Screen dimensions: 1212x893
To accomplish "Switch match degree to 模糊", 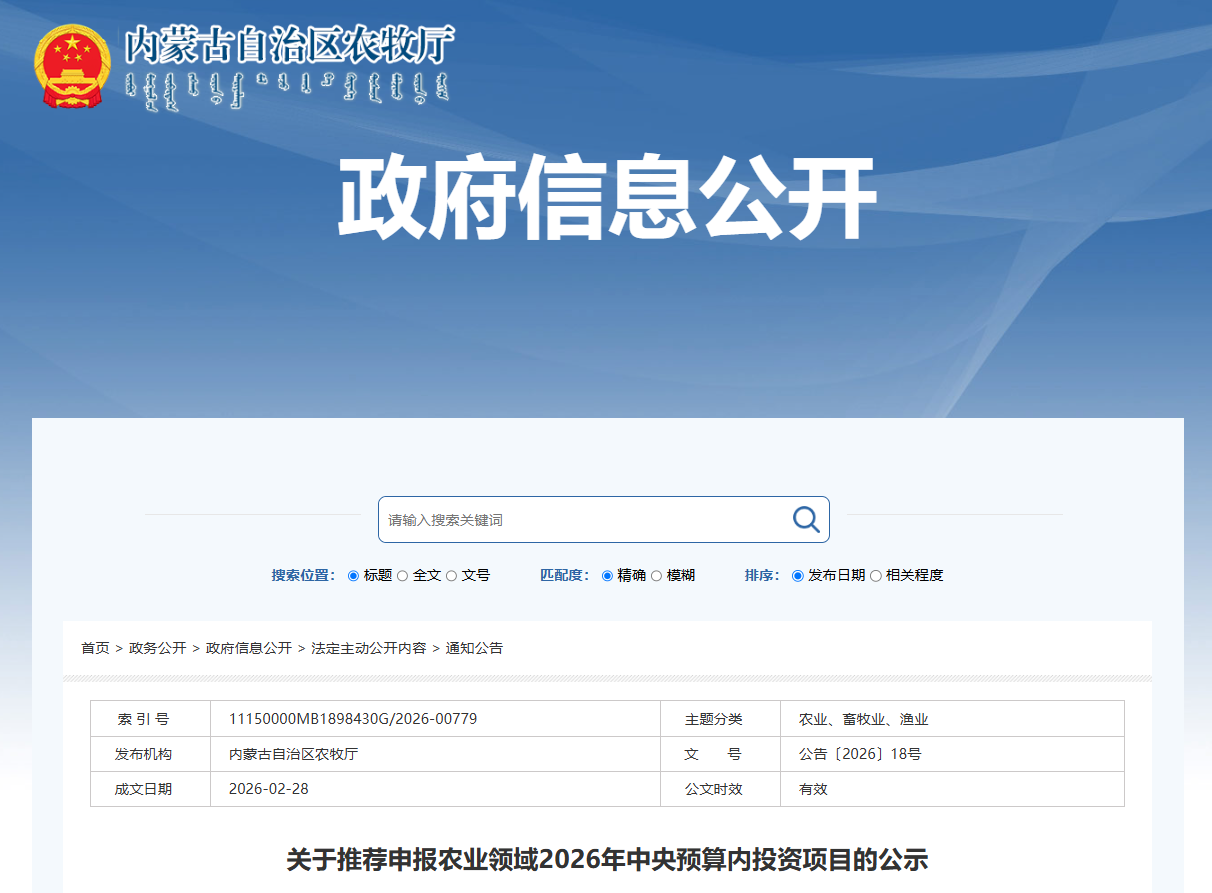I will [657, 576].
